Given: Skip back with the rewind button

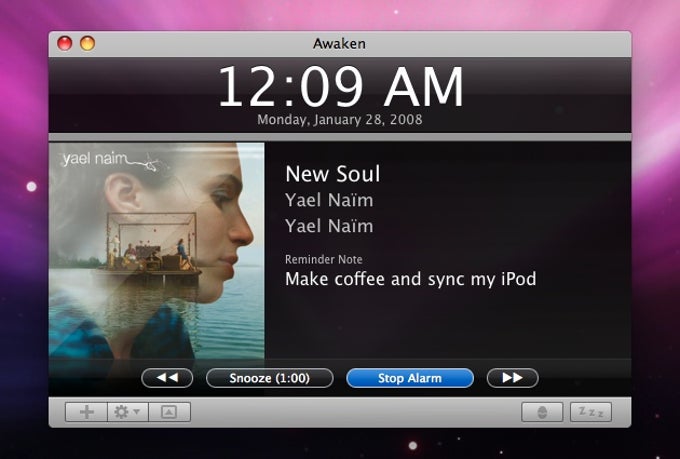Looking at the screenshot, I should point(167,378).
